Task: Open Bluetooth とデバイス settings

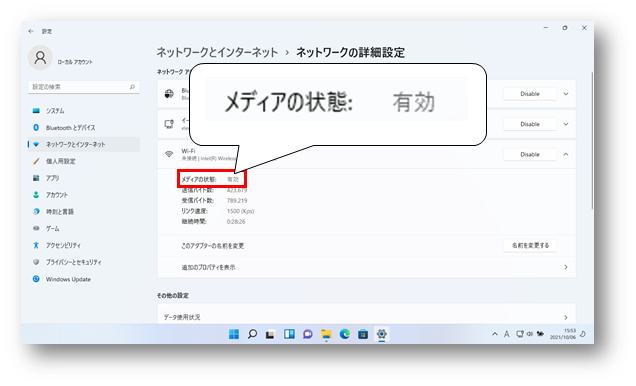Action: (84, 127)
